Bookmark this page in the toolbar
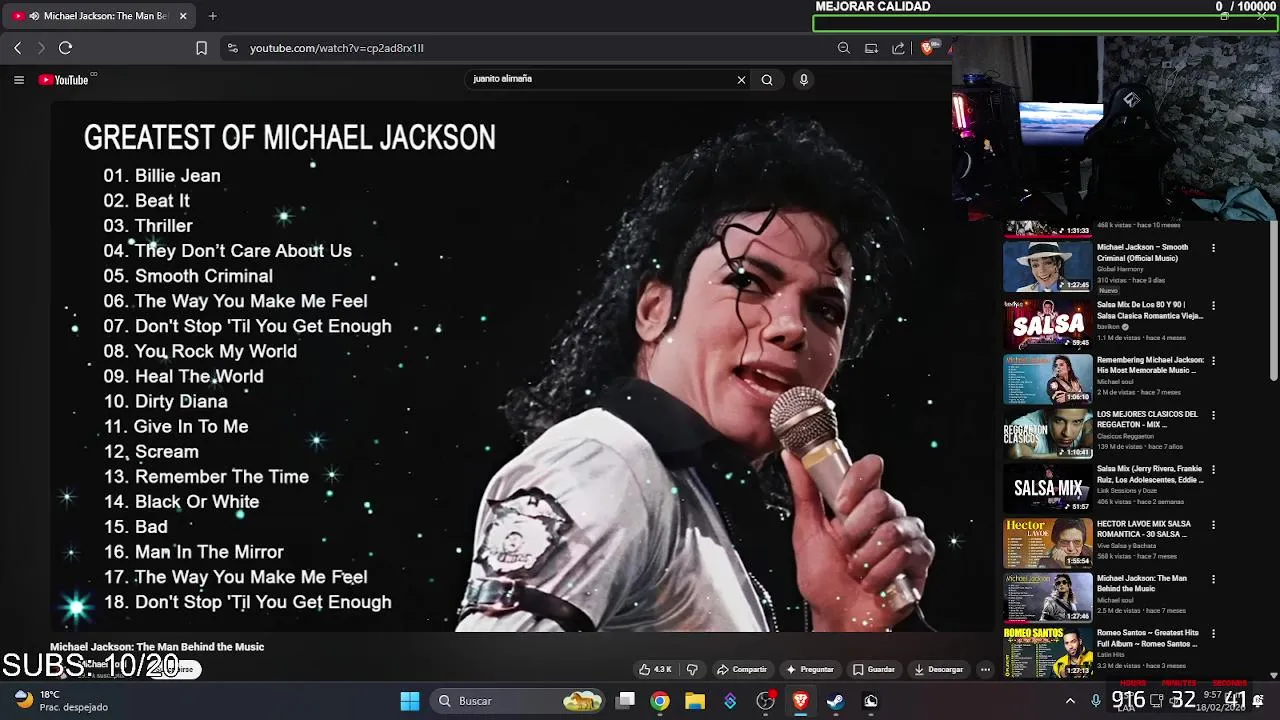The height and width of the screenshot is (720, 1280). point(201,48)
